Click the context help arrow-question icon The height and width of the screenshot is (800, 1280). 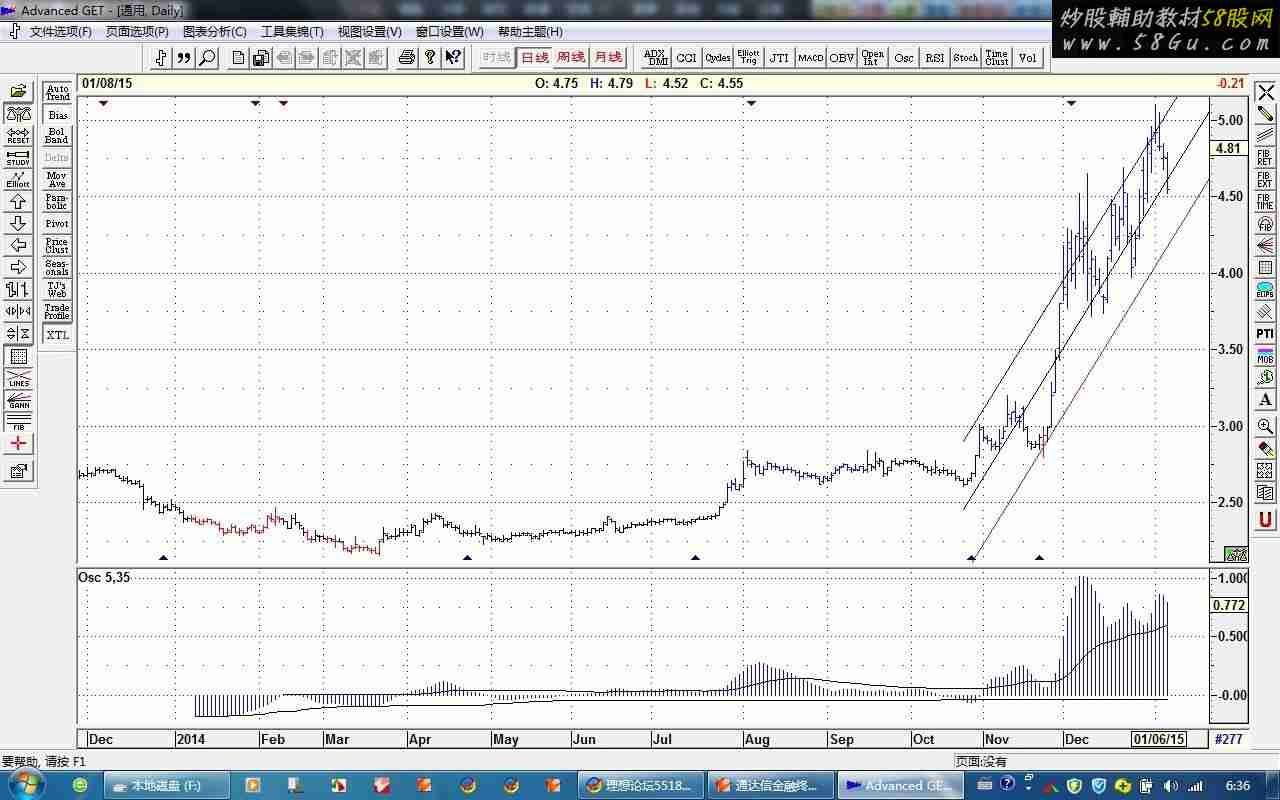(x=453, y=57)
